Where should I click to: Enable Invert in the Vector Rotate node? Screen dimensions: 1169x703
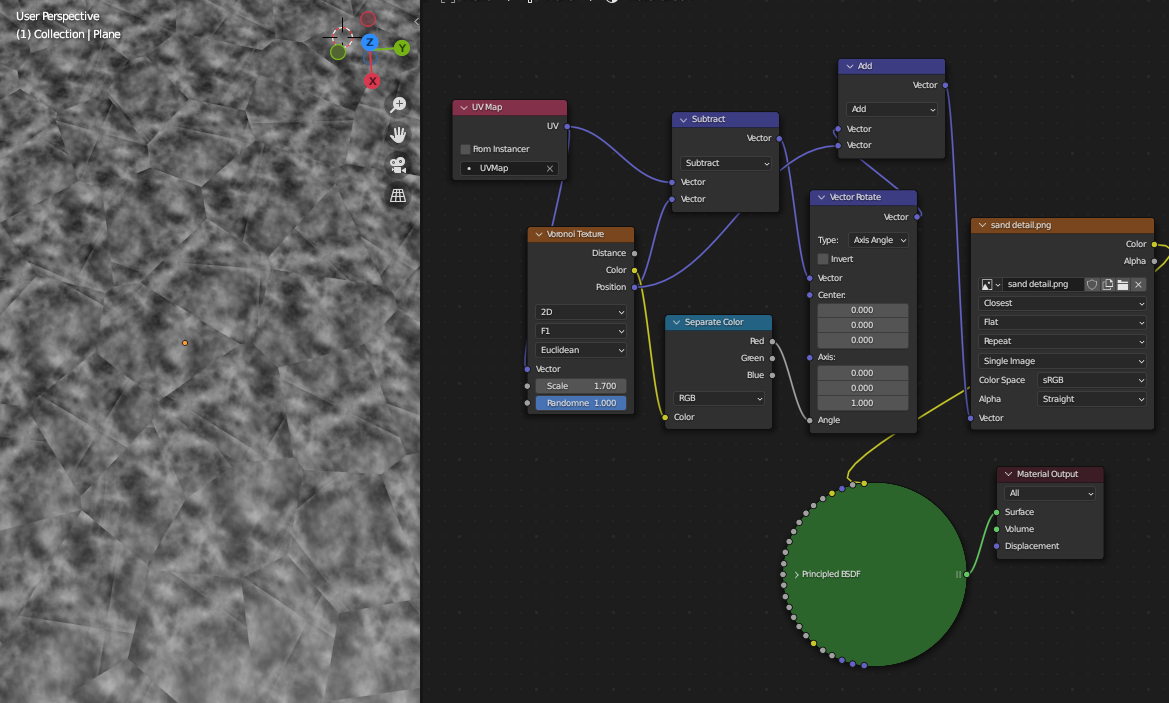[x=821, y=258]
